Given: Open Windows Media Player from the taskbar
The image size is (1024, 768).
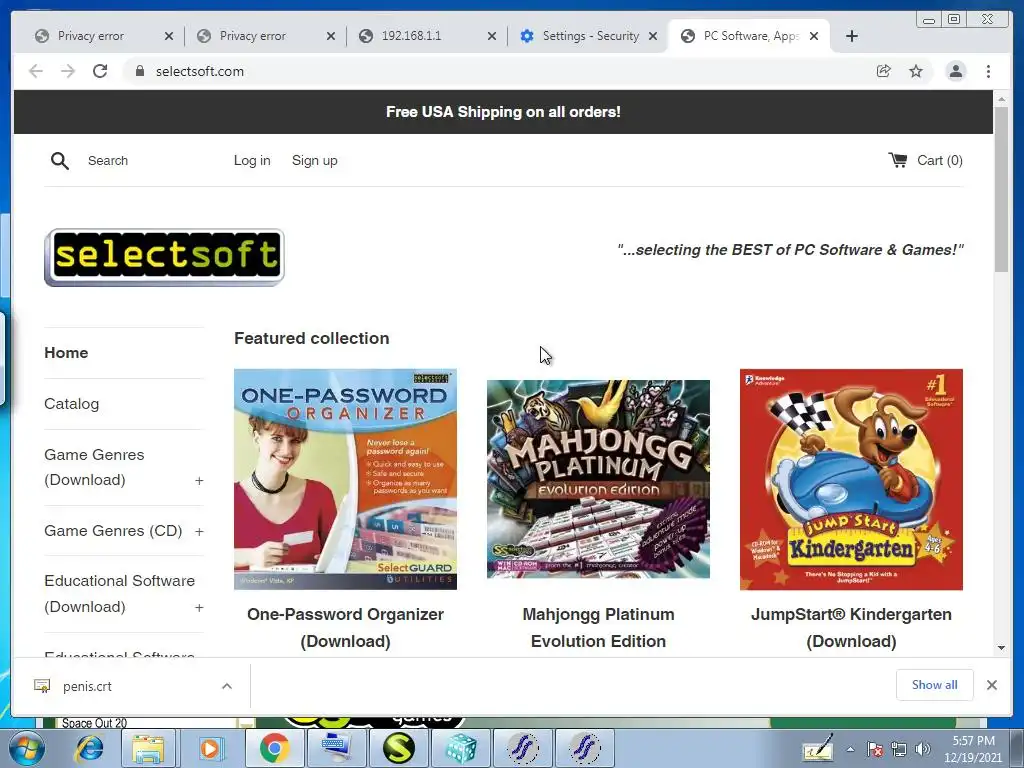Looking at the screenshot, I should pos(210,748).
